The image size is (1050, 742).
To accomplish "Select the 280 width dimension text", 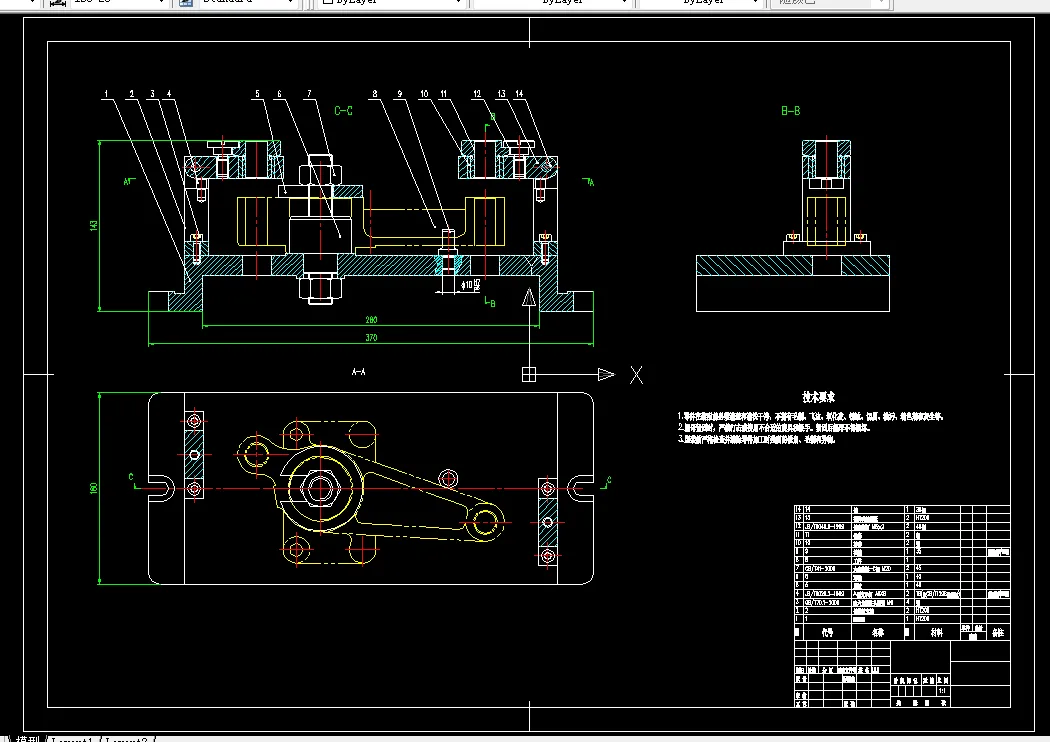I will point(371,320).
